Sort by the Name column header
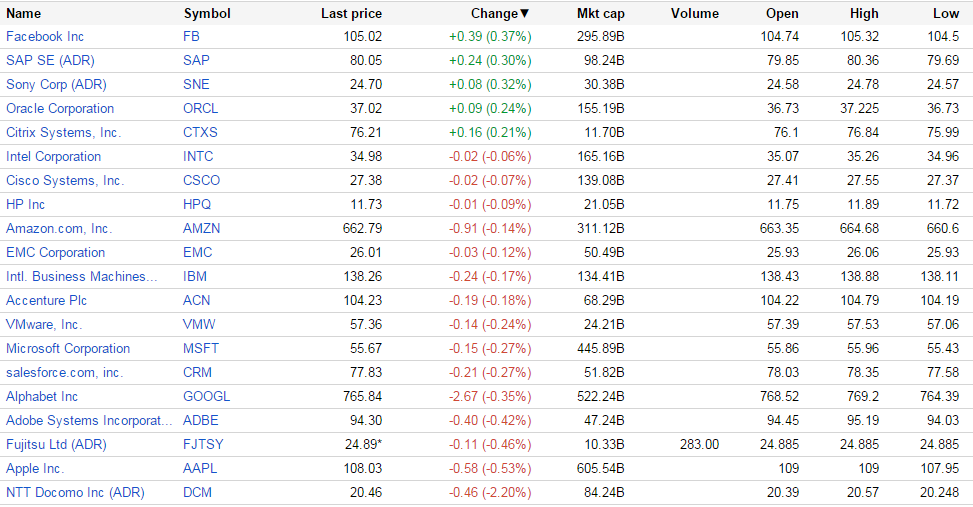The width and height of the screenshot is (973, 507). pyautogui.click(x=24, y=13)
